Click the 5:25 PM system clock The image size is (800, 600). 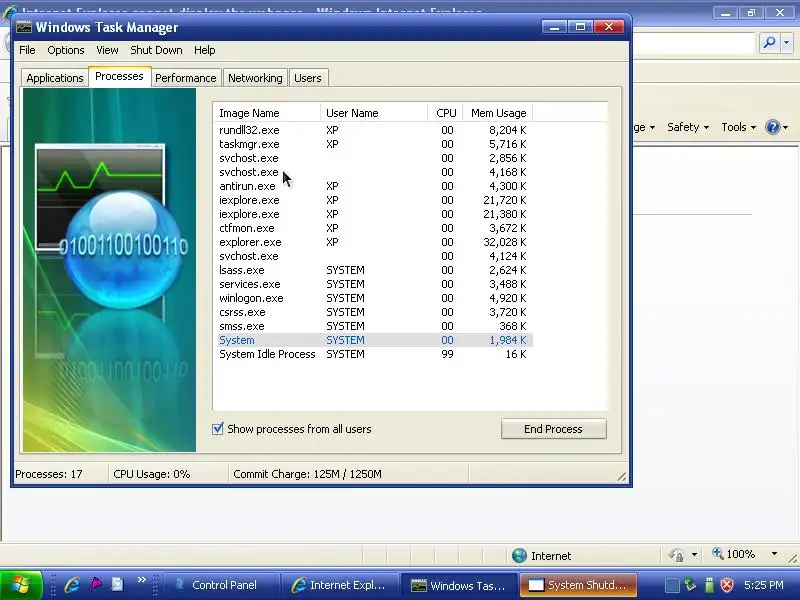pos(764,585)
